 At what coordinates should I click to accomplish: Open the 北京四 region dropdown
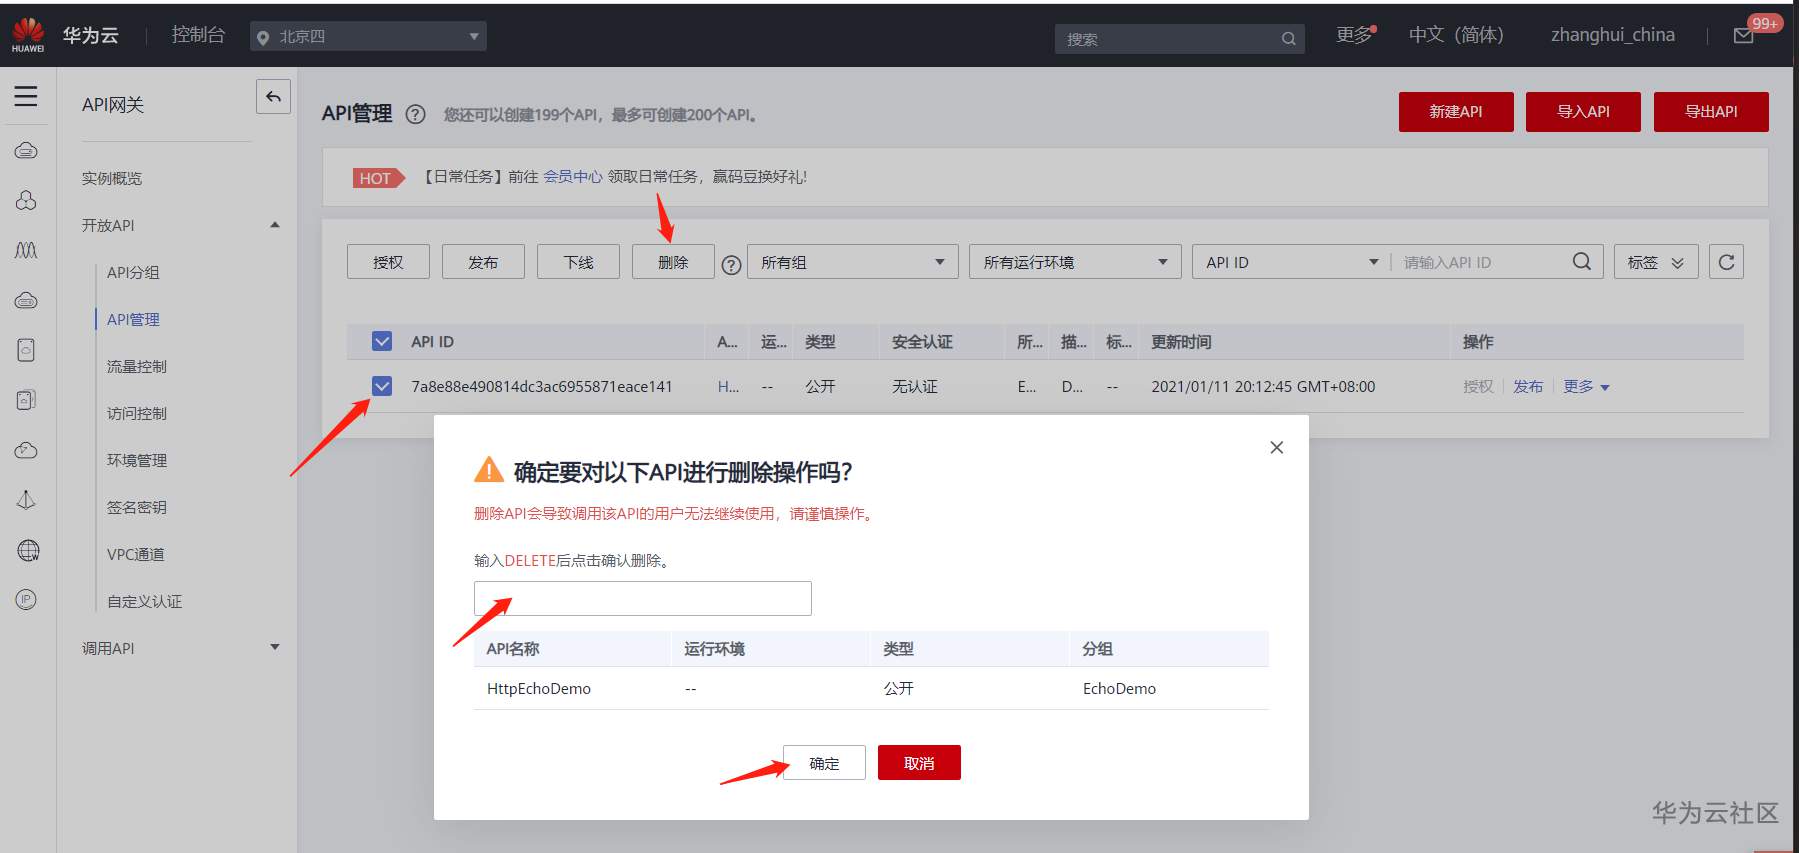pos(368,36)
